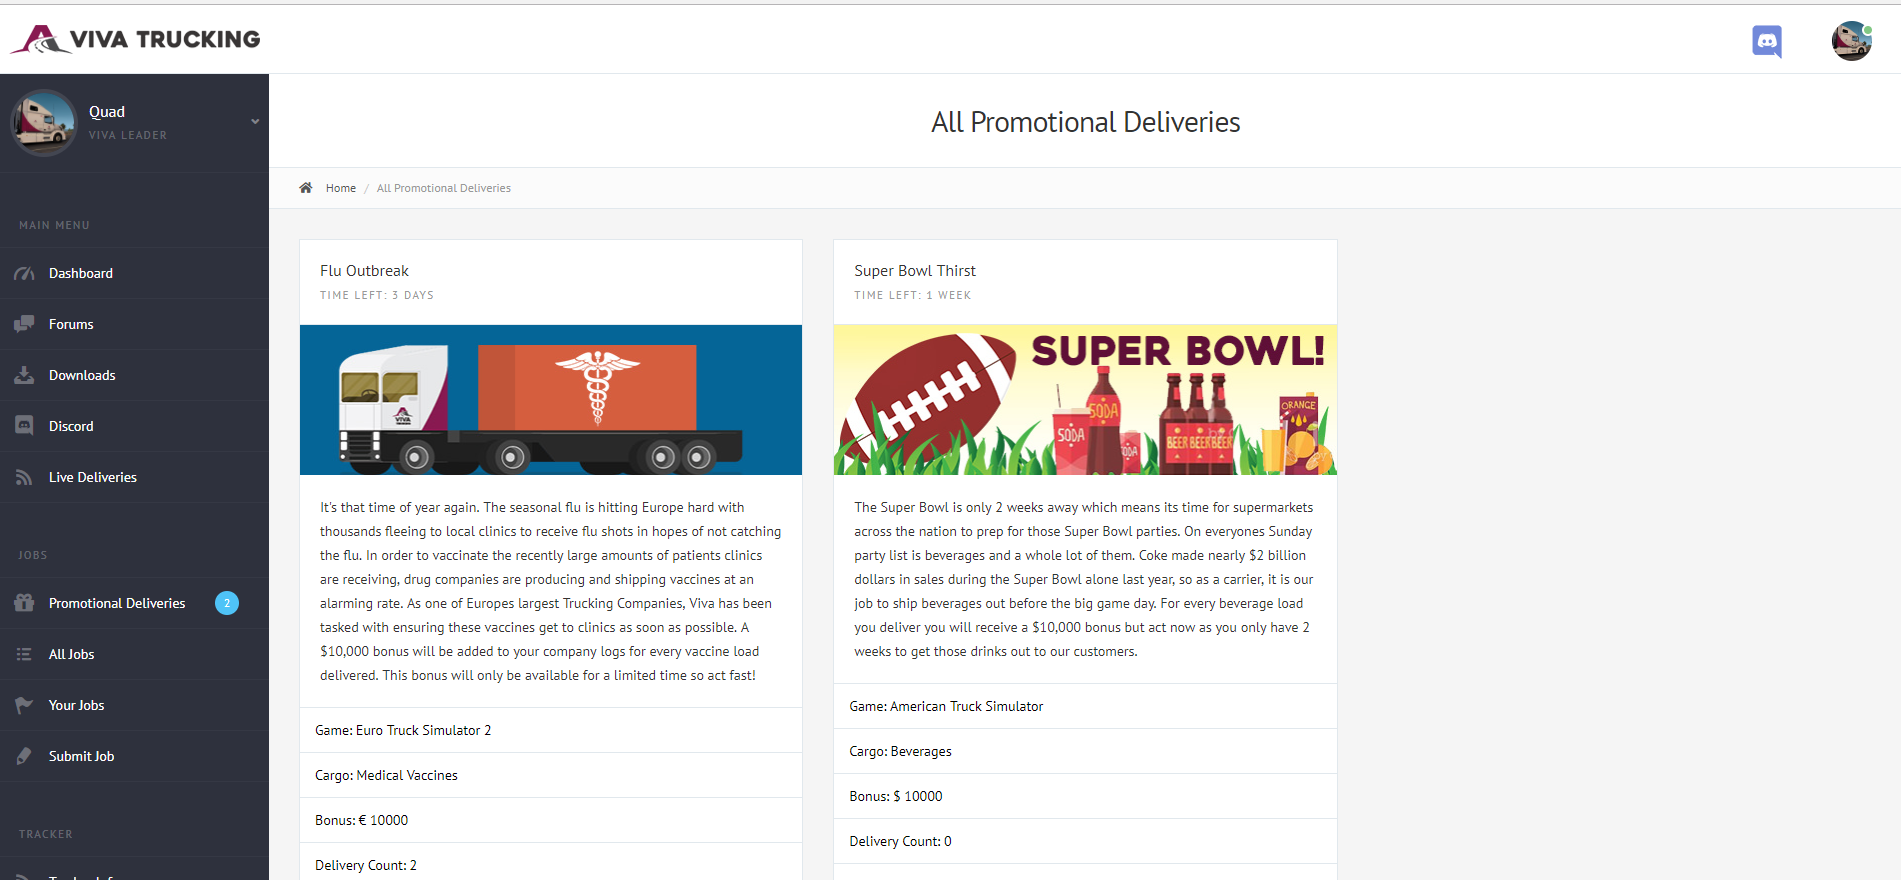1901x880 pixels.
Task: Click the Dashboard gauge icon
Action: pos(24,273)
